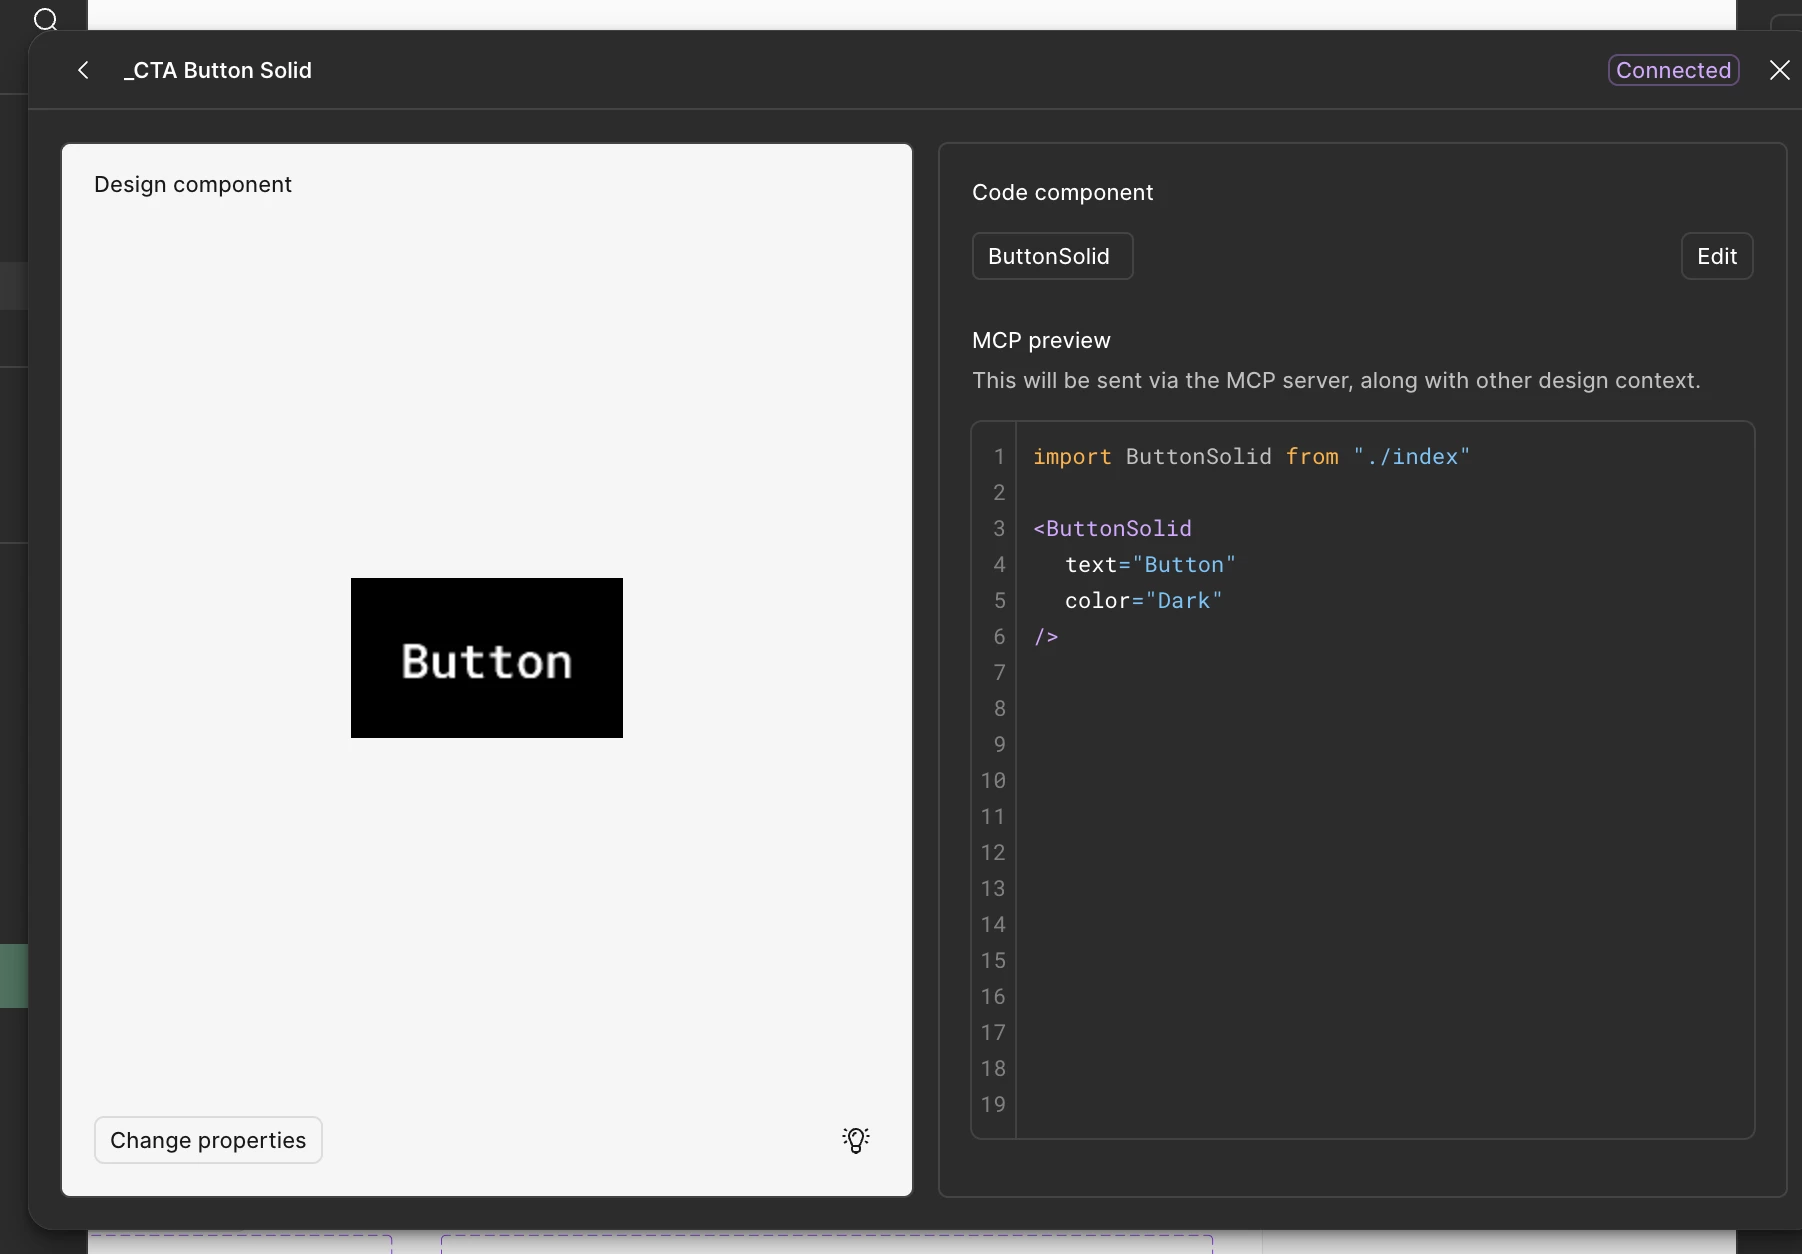Click the Design component label
This screenshot has height=1254, width=1802.
pyautogui.click(x=193, y=184)
